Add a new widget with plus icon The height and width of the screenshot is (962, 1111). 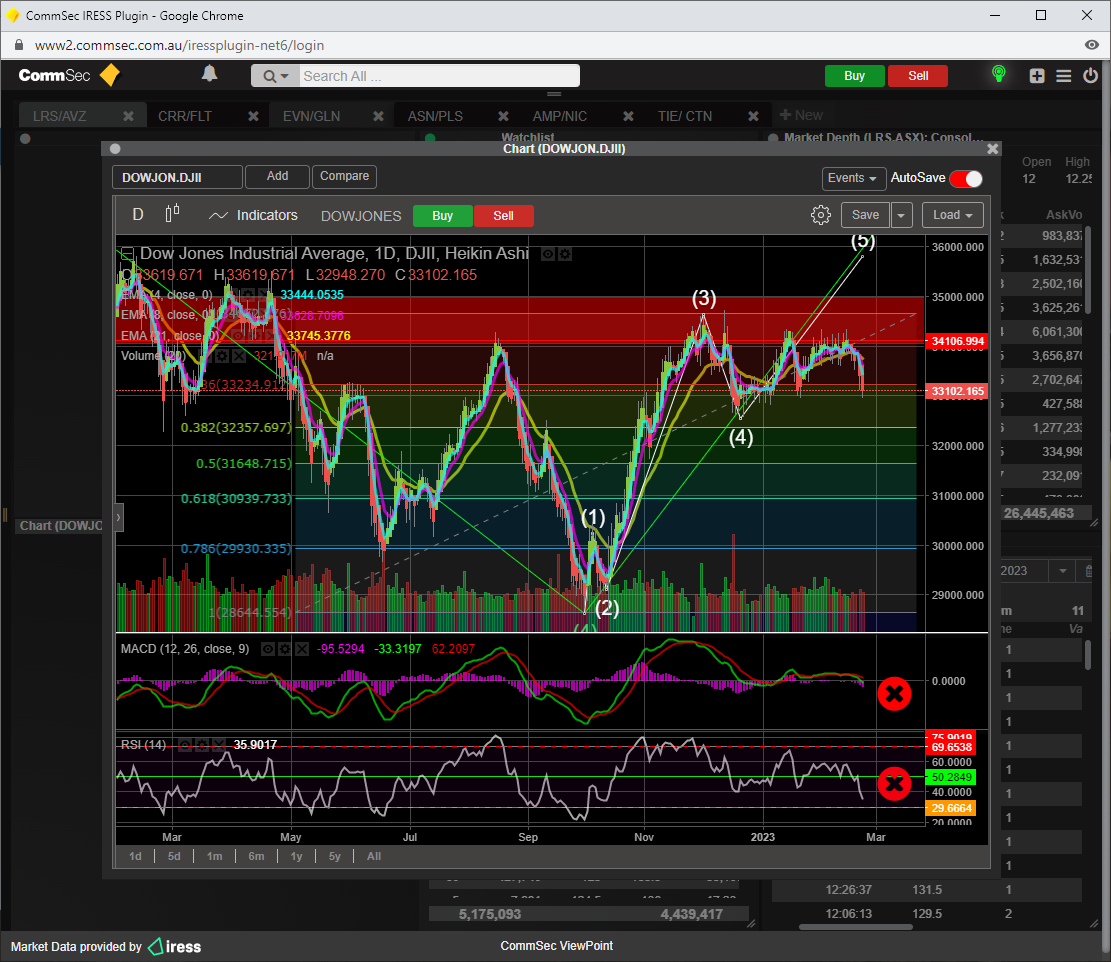1037,76
